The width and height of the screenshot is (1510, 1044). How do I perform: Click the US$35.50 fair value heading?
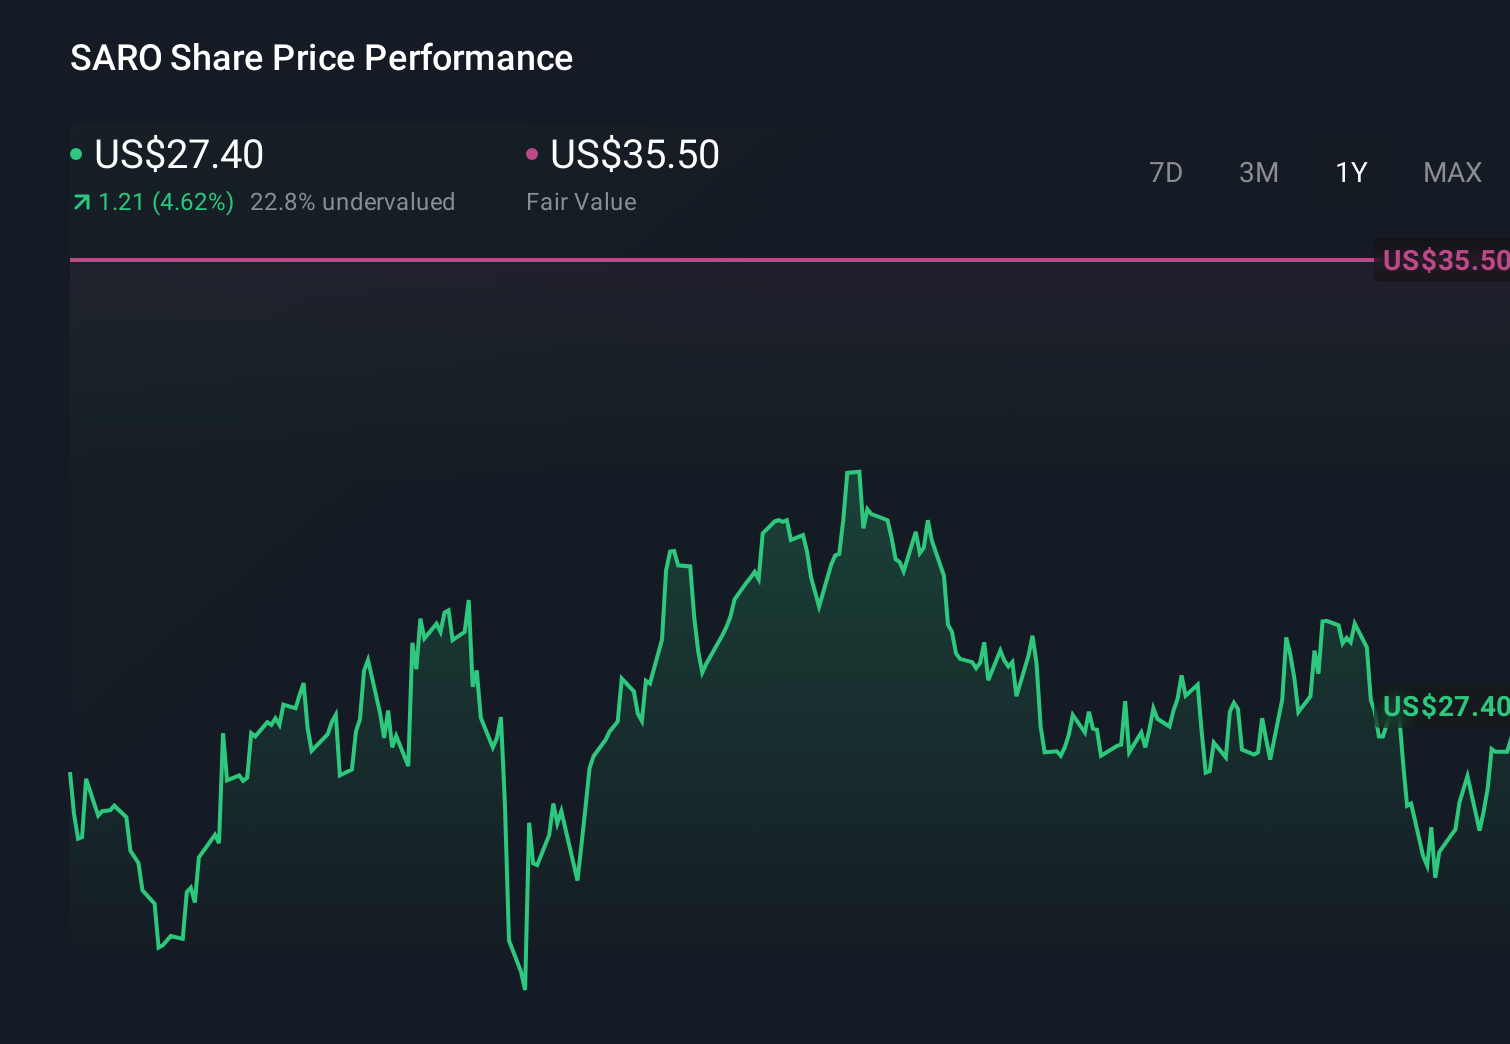(634, 154)
